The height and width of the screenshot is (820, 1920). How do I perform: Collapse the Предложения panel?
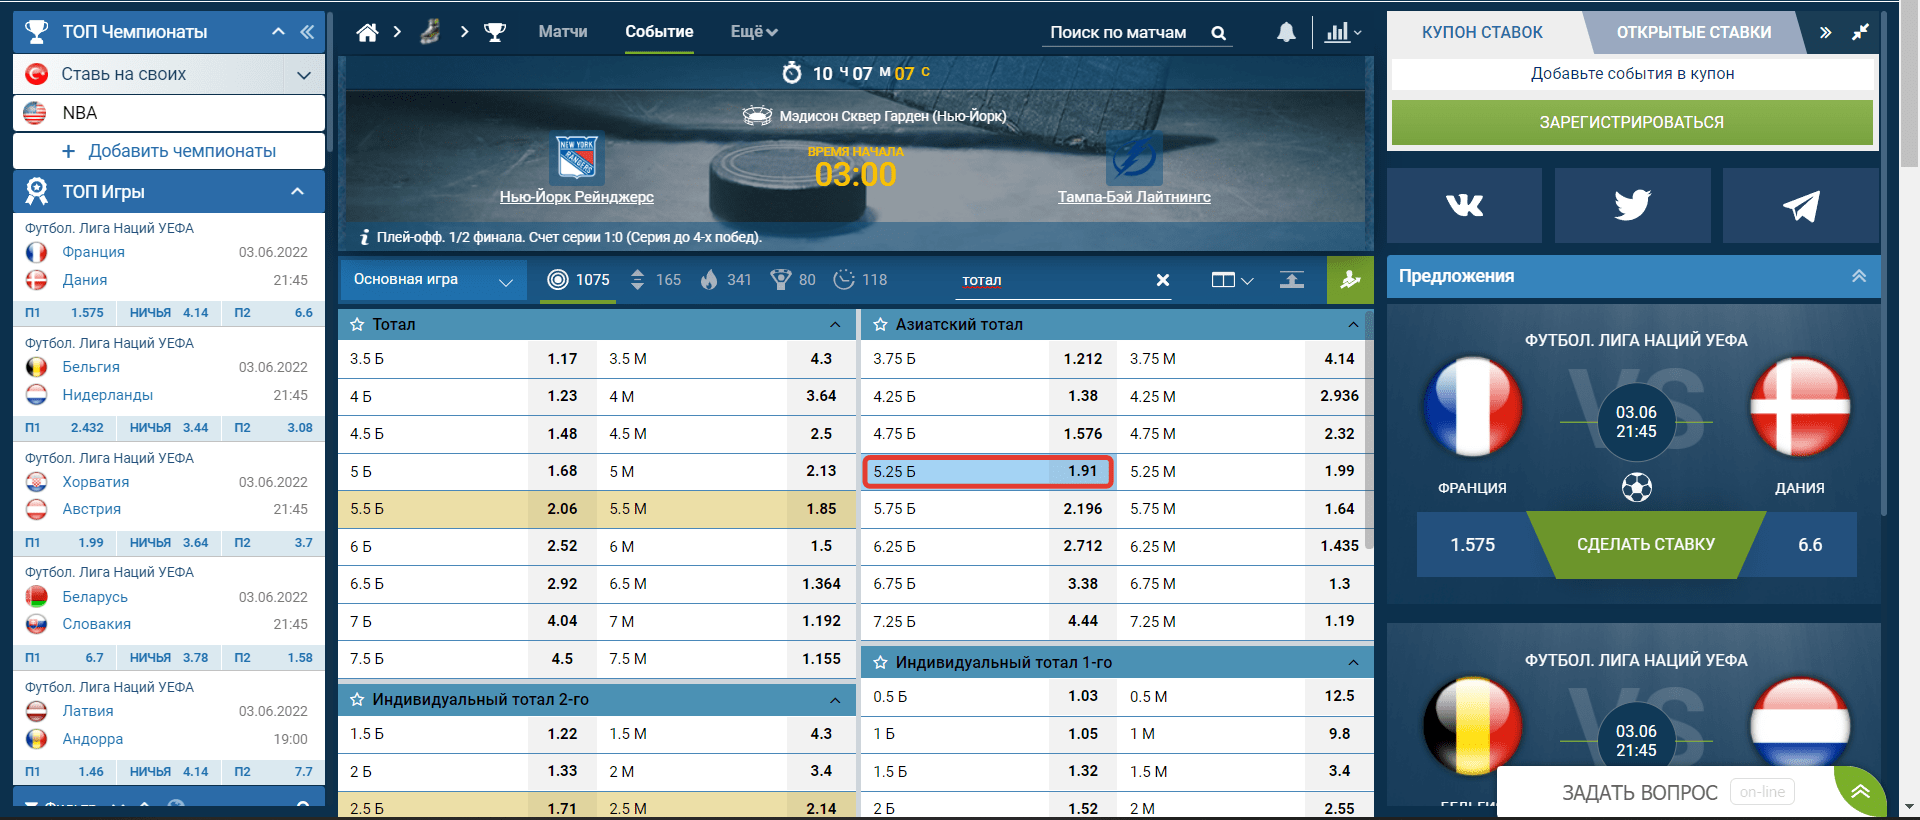pyautogui.click(x=1859, y=276)
